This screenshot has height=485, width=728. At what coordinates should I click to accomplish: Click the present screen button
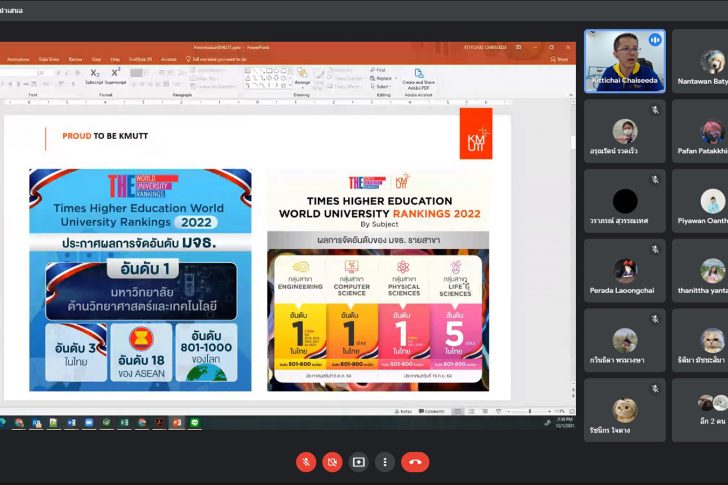[x=359, y=462]
